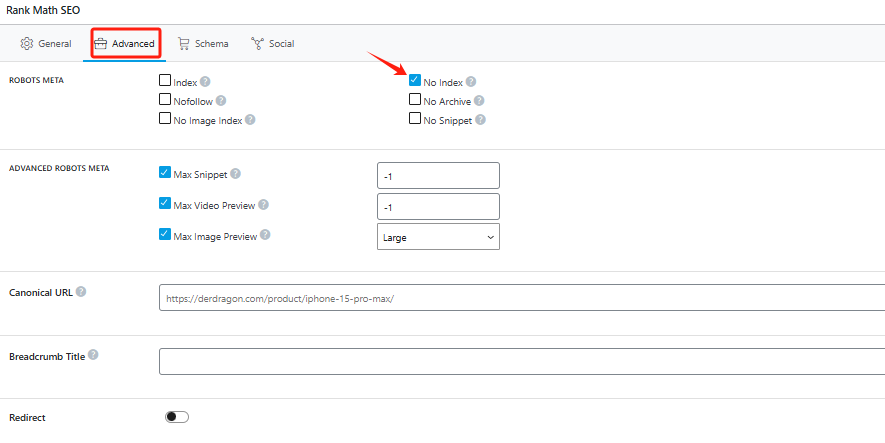Switch to the General tab
This screenshot has width=885, height=443.
(46, 44)
